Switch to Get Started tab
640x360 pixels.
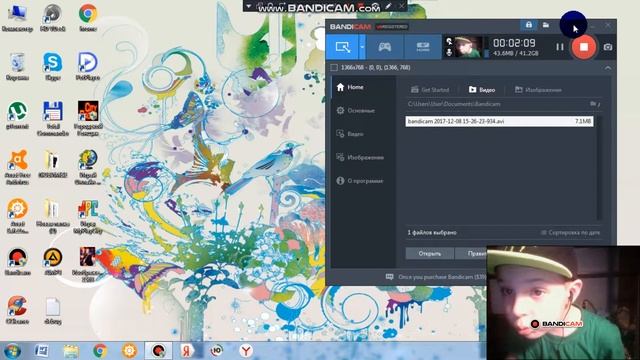430,89
